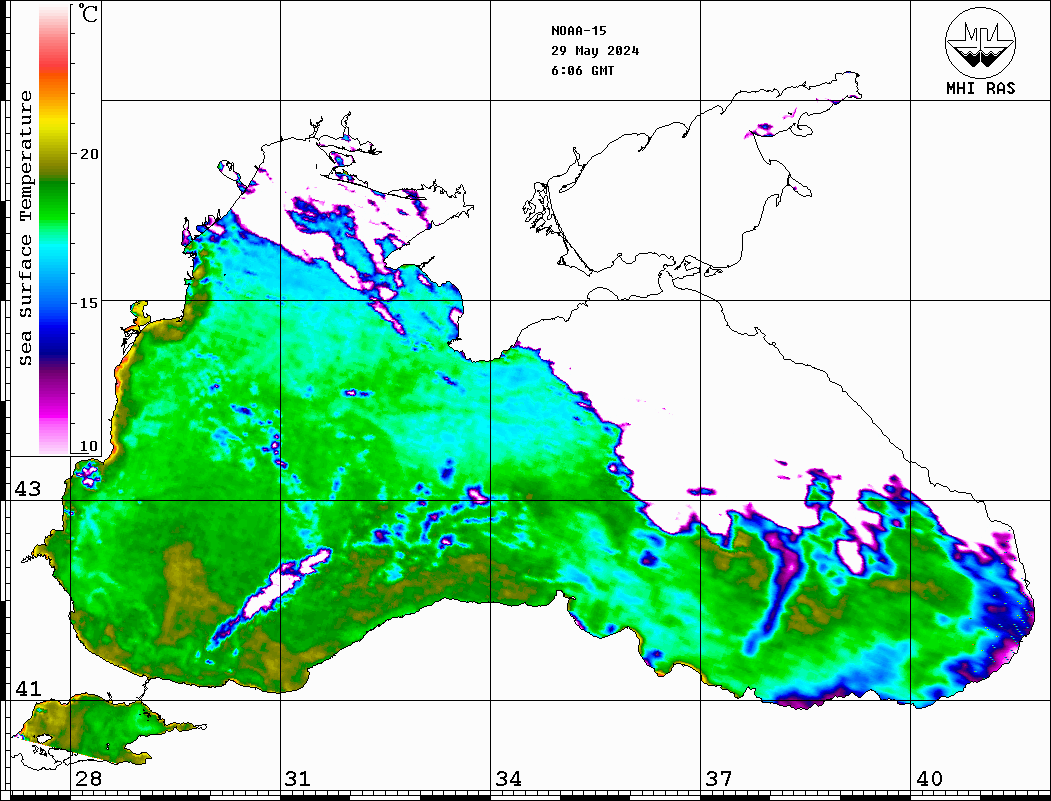Click the '29 May 2024' date text
The height and width of the screenshot is (801, 1051).
(595, 51)
